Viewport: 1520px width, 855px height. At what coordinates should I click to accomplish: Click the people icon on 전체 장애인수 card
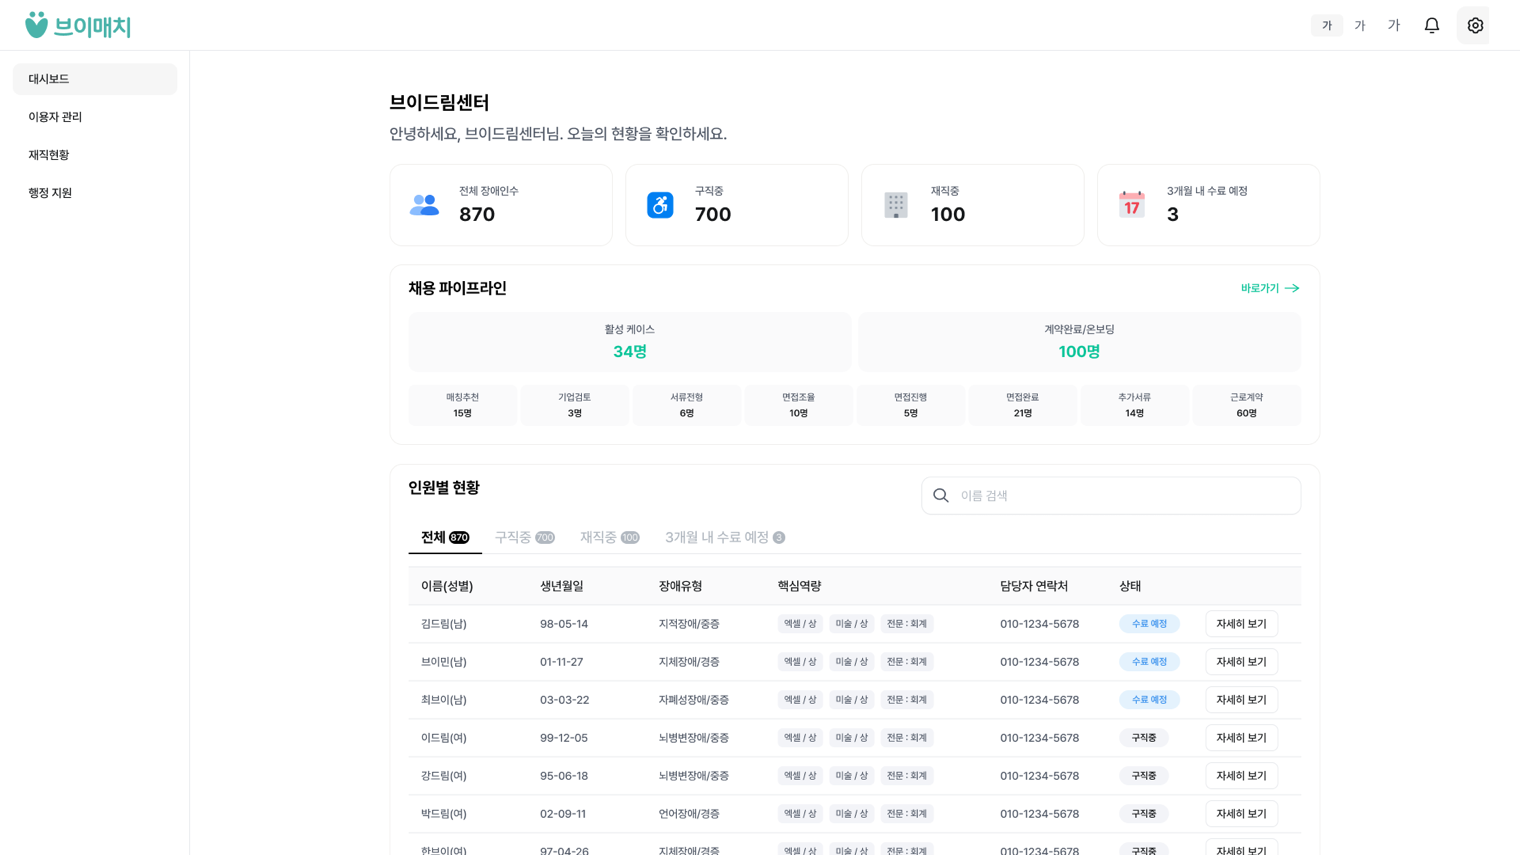pyautogui.click(x=424, y=205)
